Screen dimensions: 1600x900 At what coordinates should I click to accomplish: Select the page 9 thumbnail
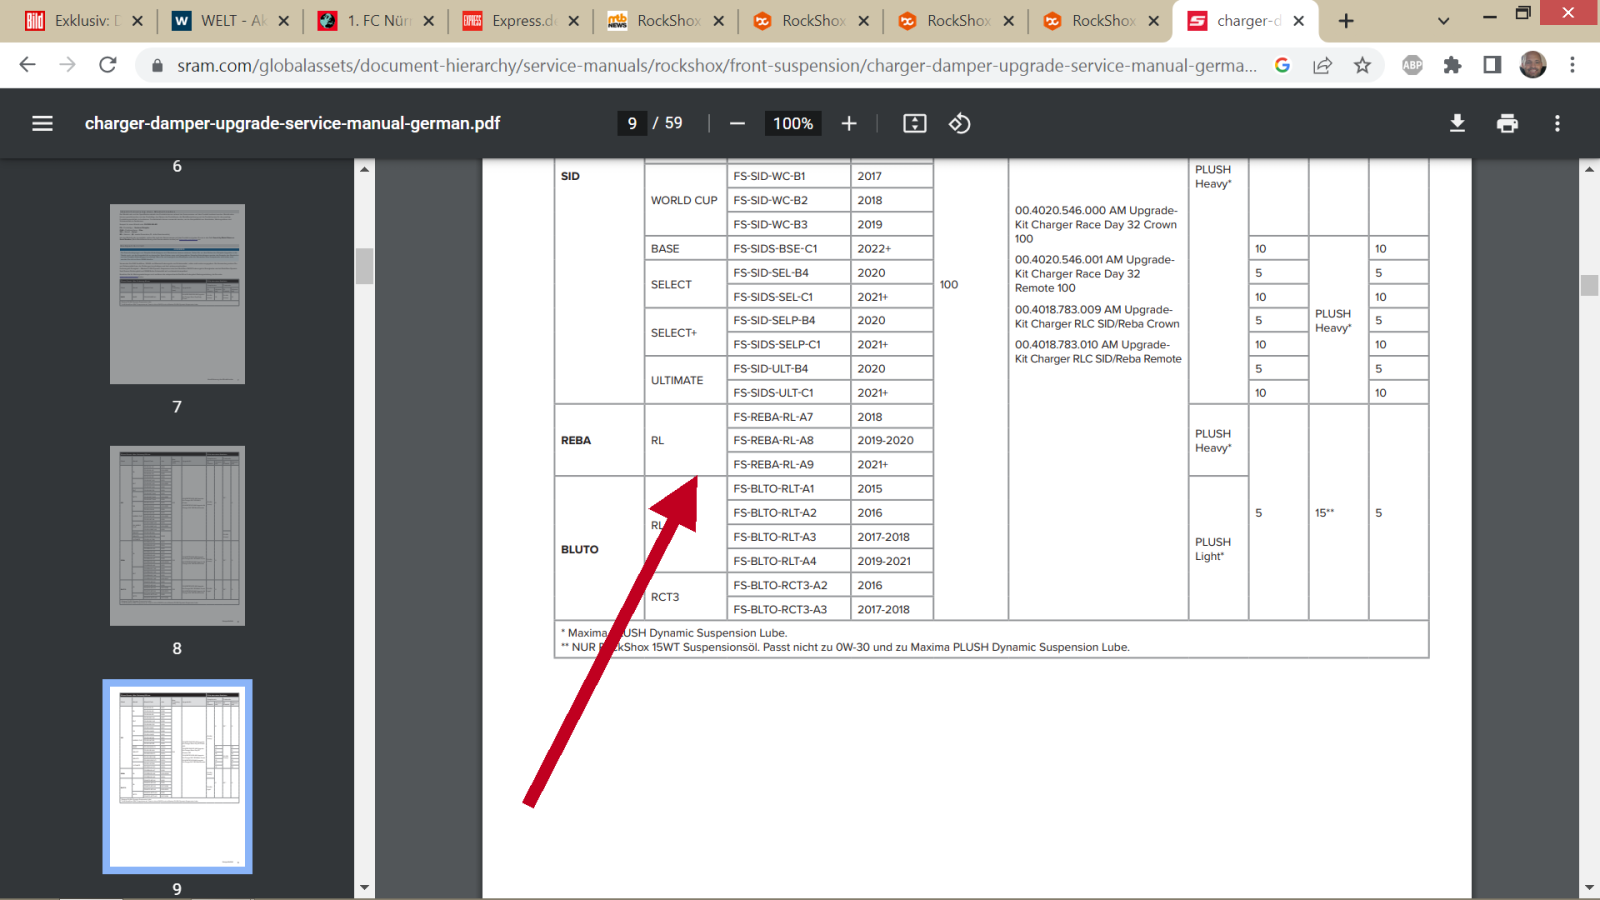(177, 776)
